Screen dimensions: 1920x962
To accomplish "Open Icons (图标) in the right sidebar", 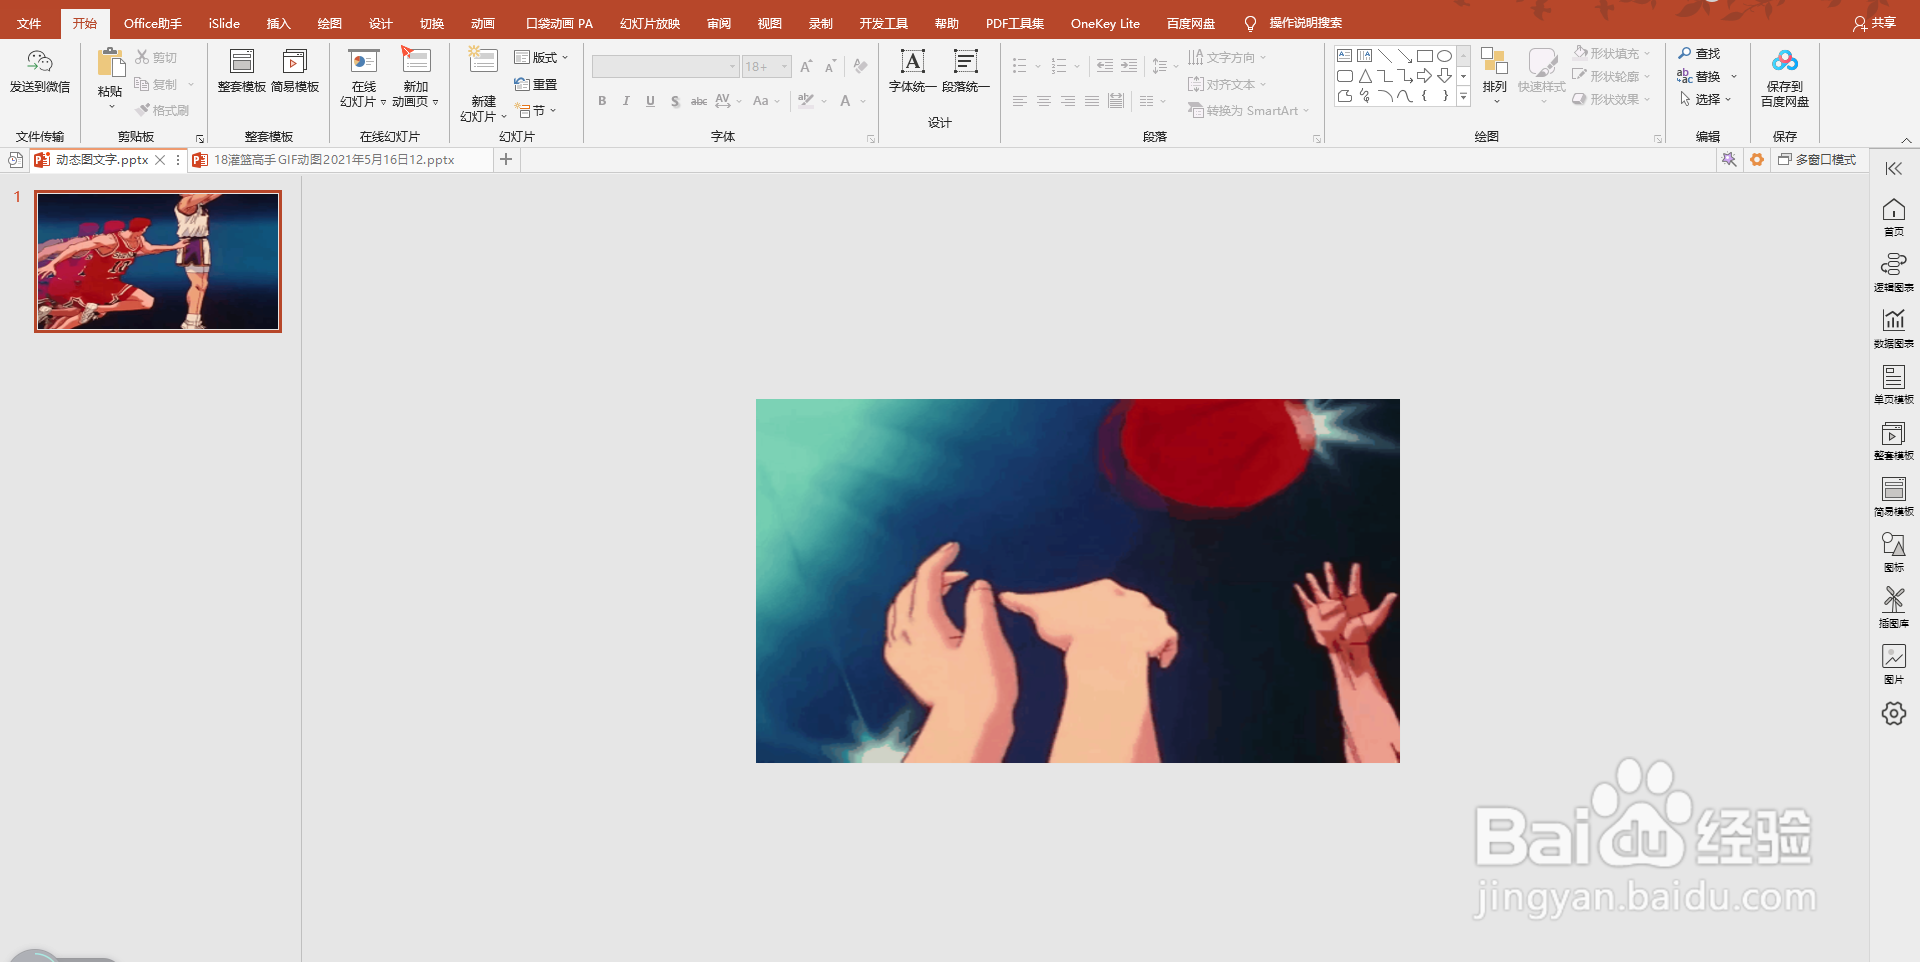I will pos(1894,552).
